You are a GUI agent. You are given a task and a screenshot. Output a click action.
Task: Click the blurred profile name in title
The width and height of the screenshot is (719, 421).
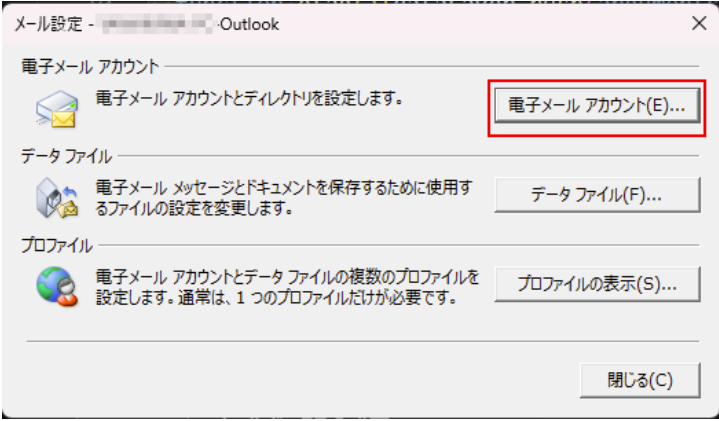[x=157, y=24]
